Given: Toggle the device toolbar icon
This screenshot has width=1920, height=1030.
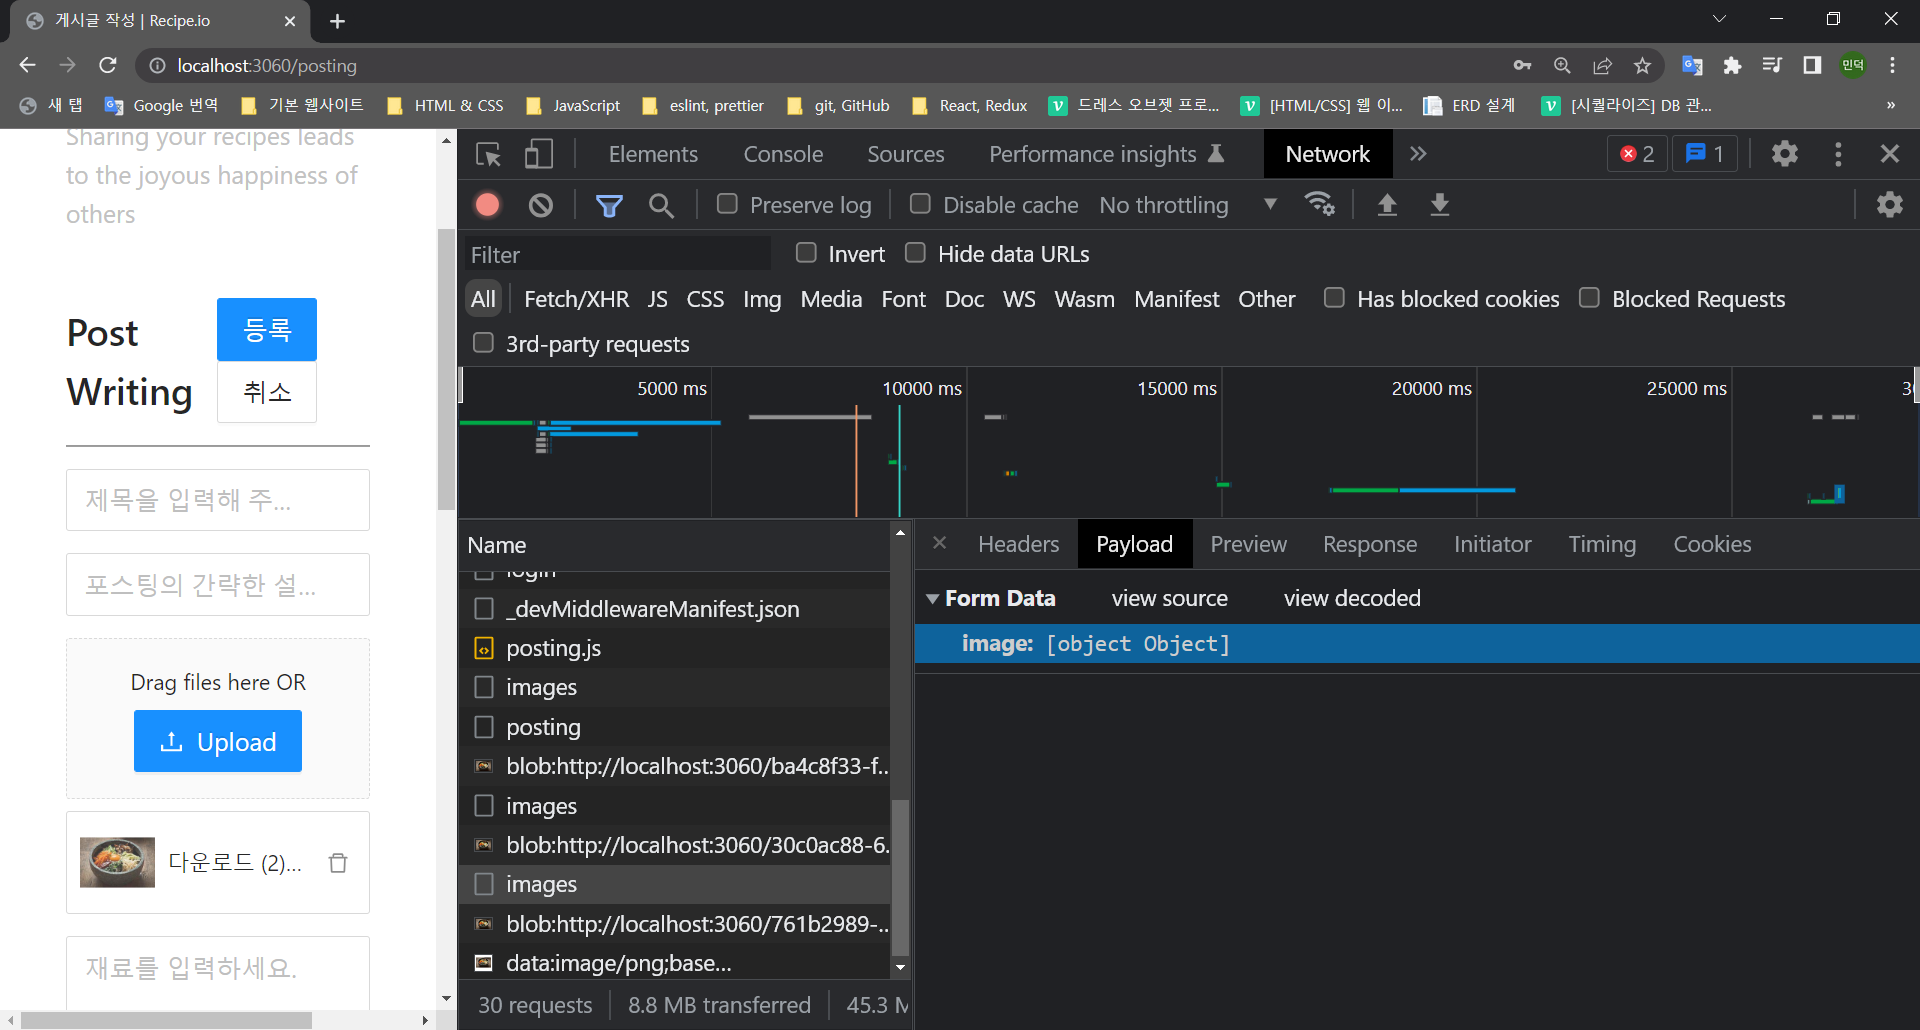Looking at the screenshot, I should click(539, 154).
